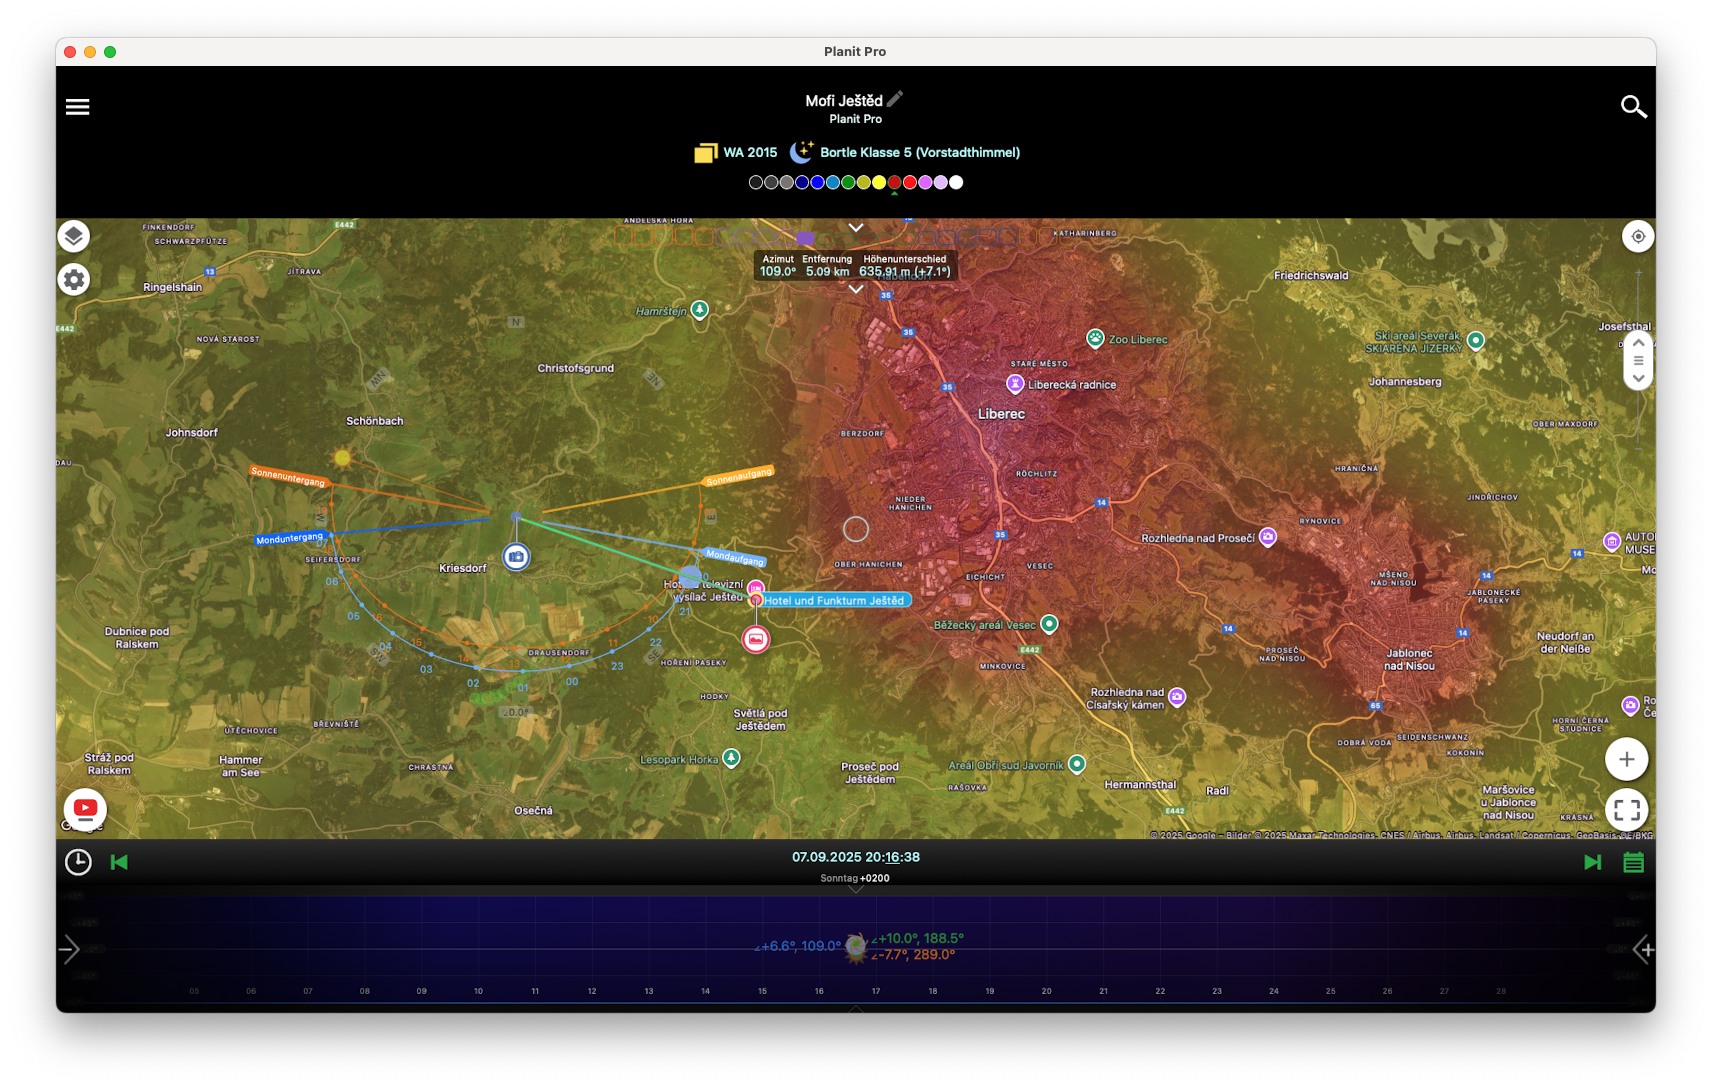This screenshot has height=1087, width=1712.
Task: Click timeline left arrow
Action: click(x=69, y=949)
